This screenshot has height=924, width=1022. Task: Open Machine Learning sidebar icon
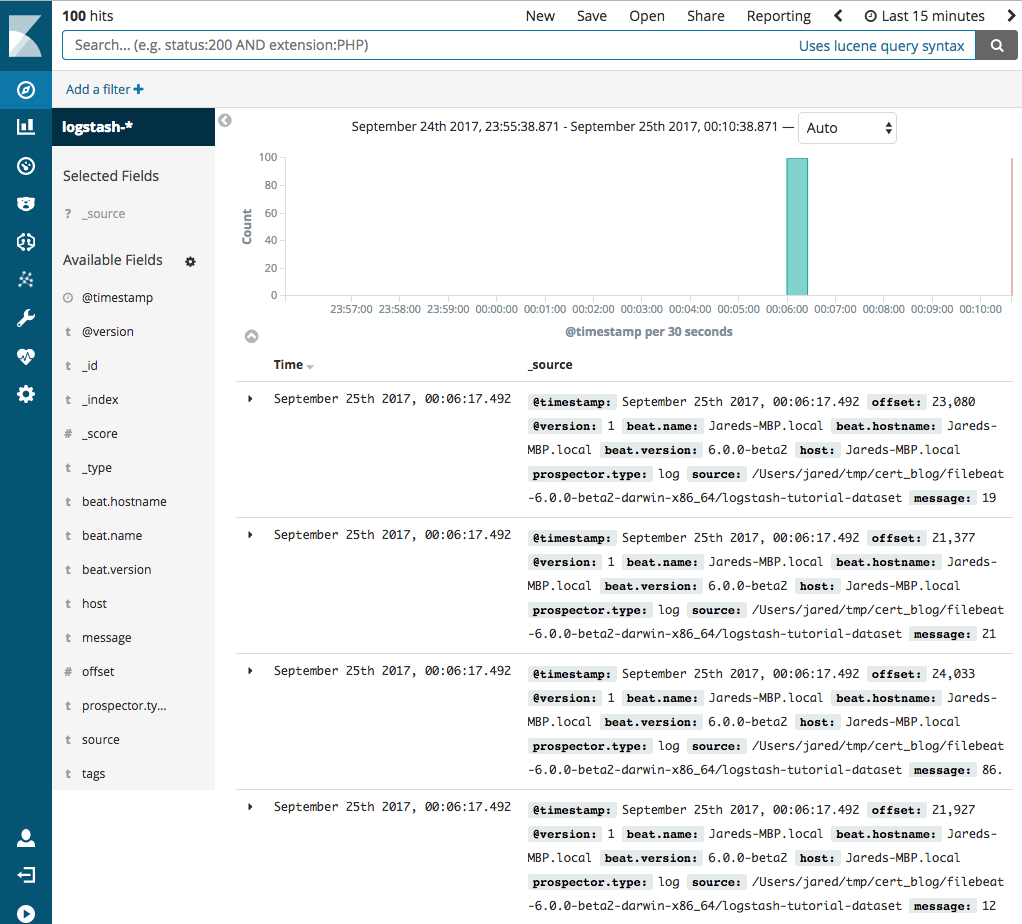[25, 242]
